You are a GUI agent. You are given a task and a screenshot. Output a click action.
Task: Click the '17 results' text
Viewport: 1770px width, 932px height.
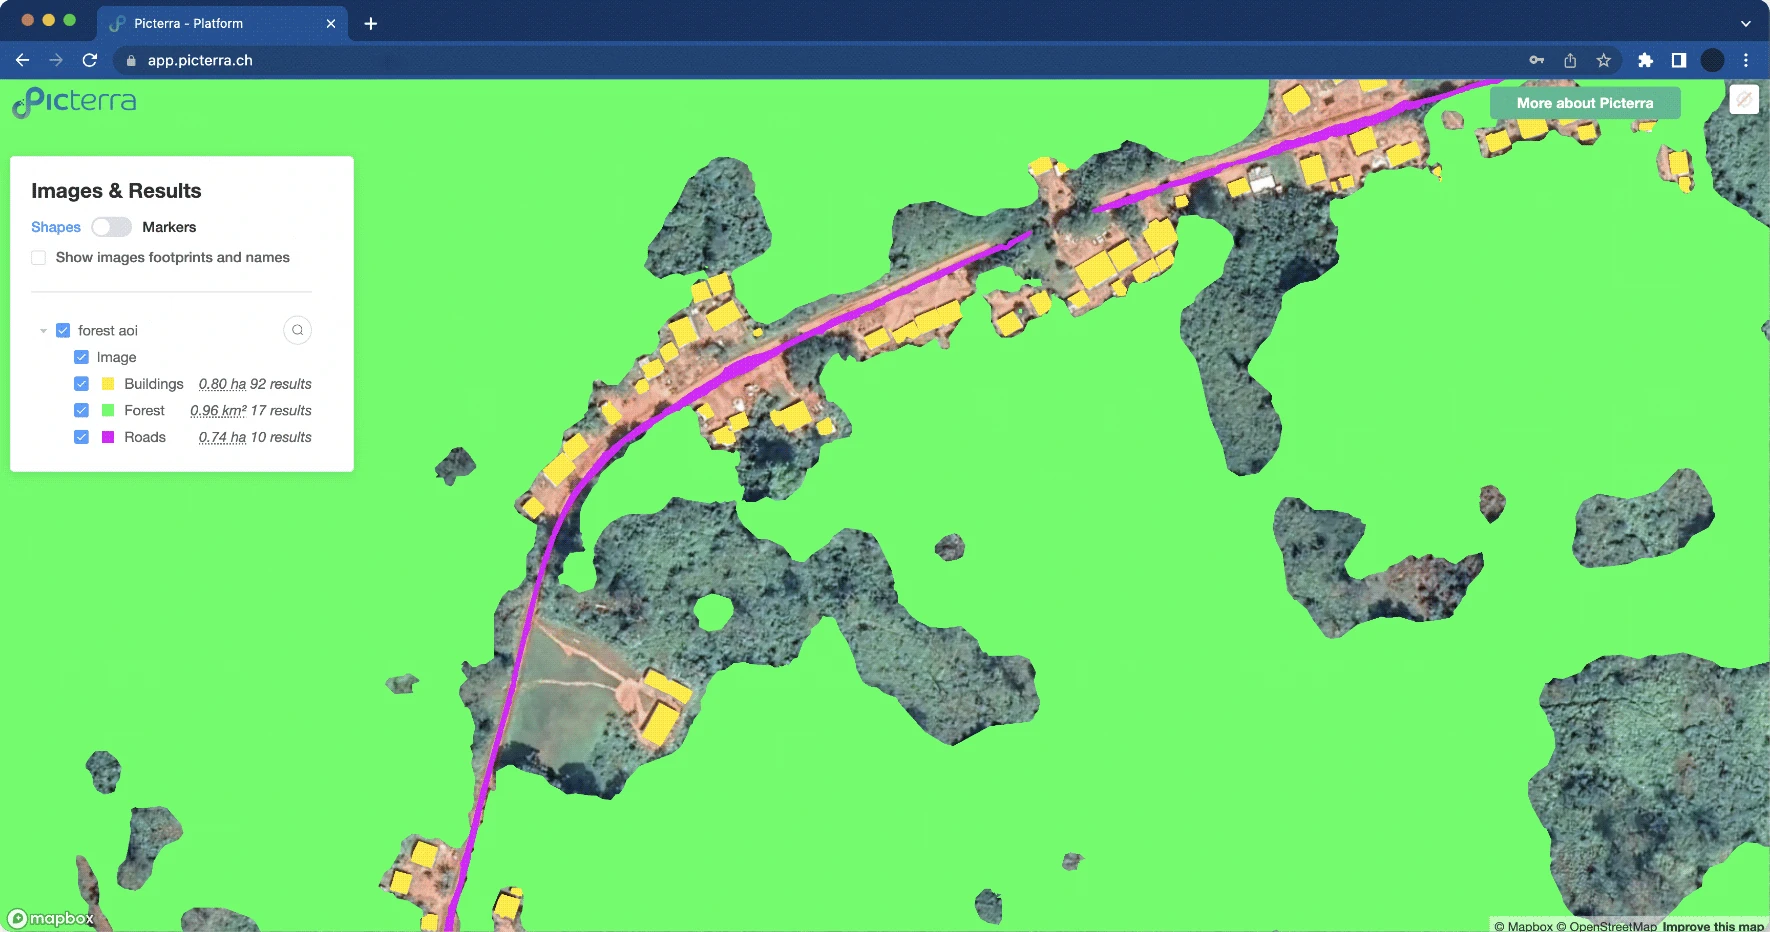tap(281, 410)
